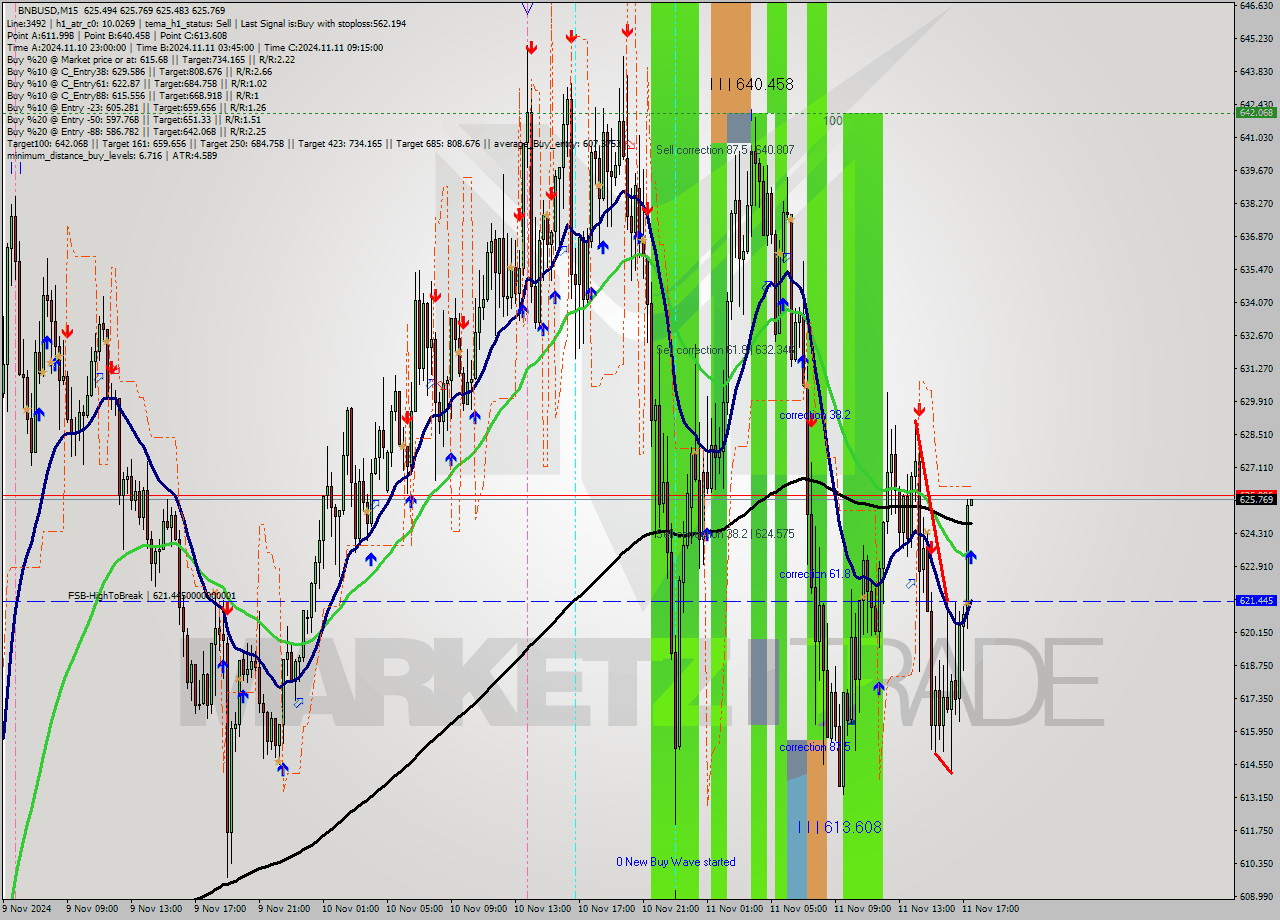The width and height of the screenshot is (1280, 920).
Task: Select the 'Buy %20 @ Entry -50: 597.768' line
Action: tap(134, 119)
